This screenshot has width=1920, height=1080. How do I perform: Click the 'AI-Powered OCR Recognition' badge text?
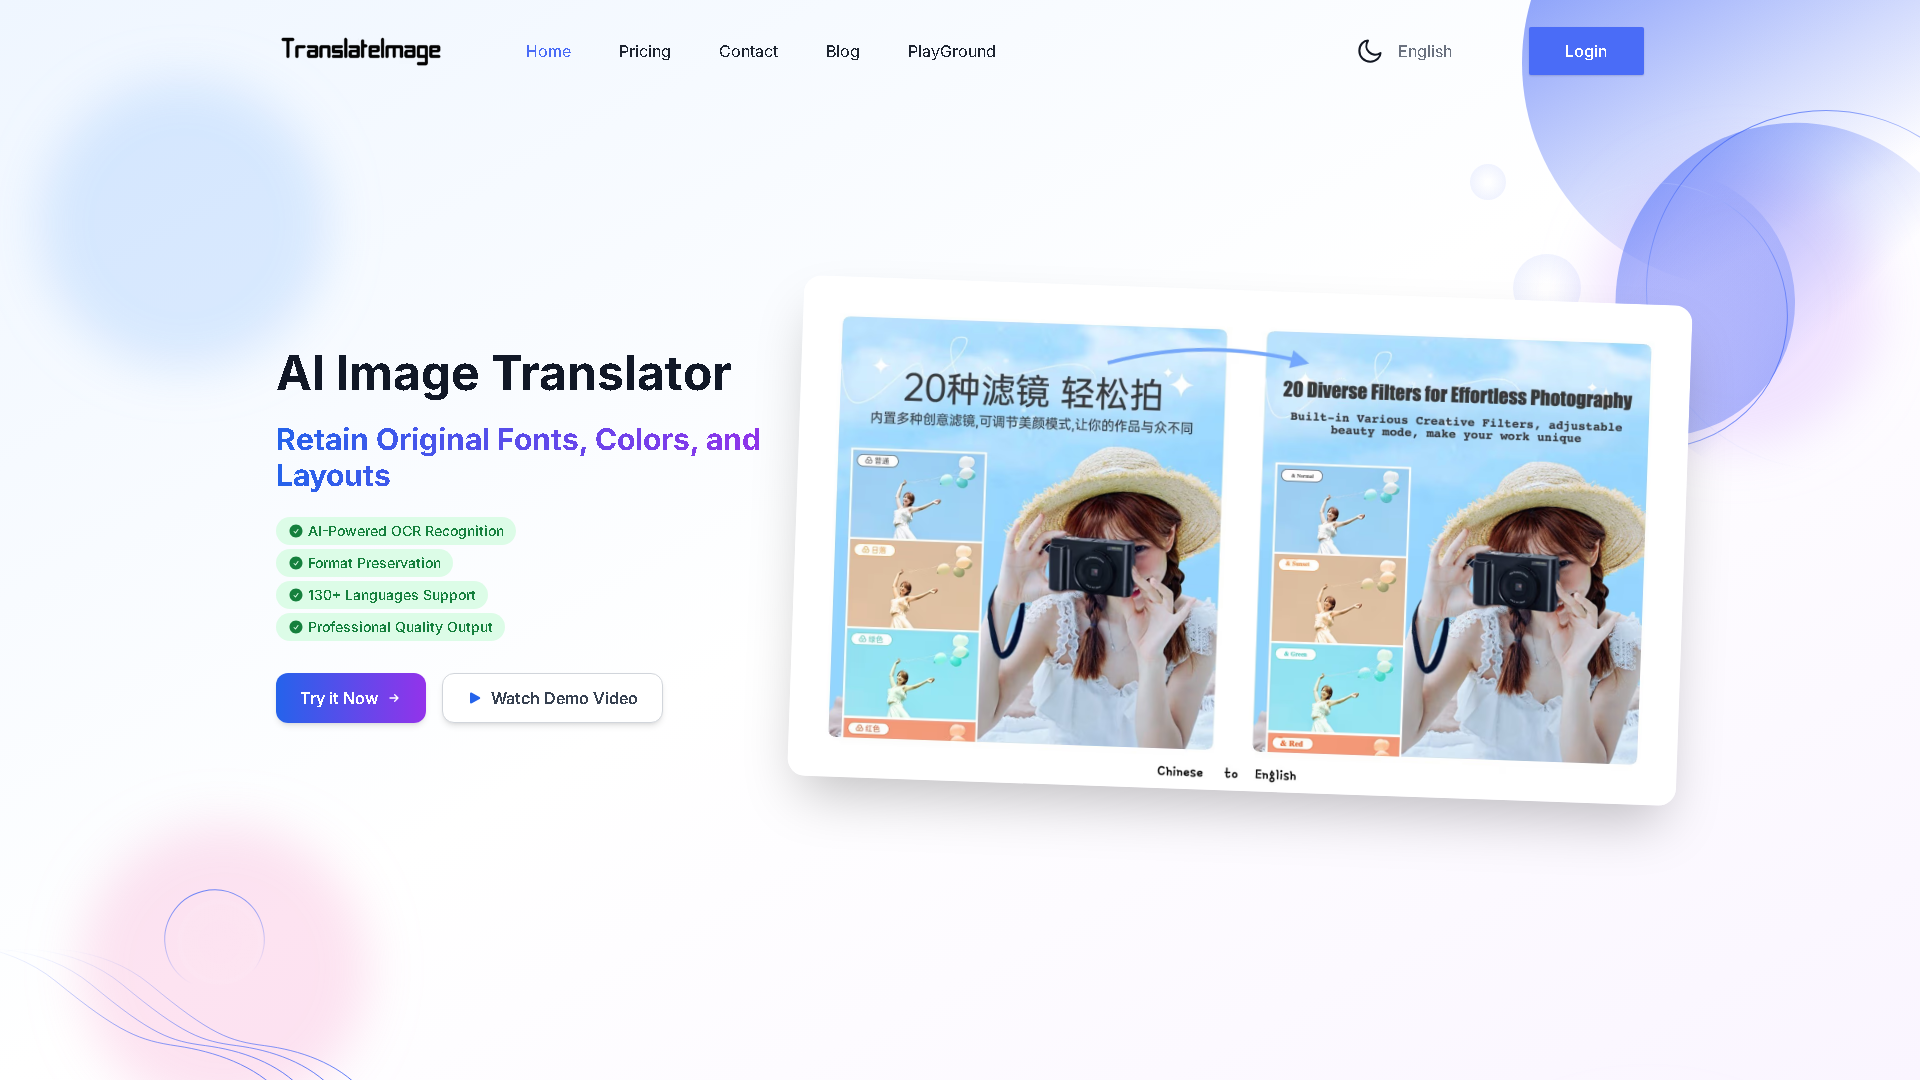[405, 531]
